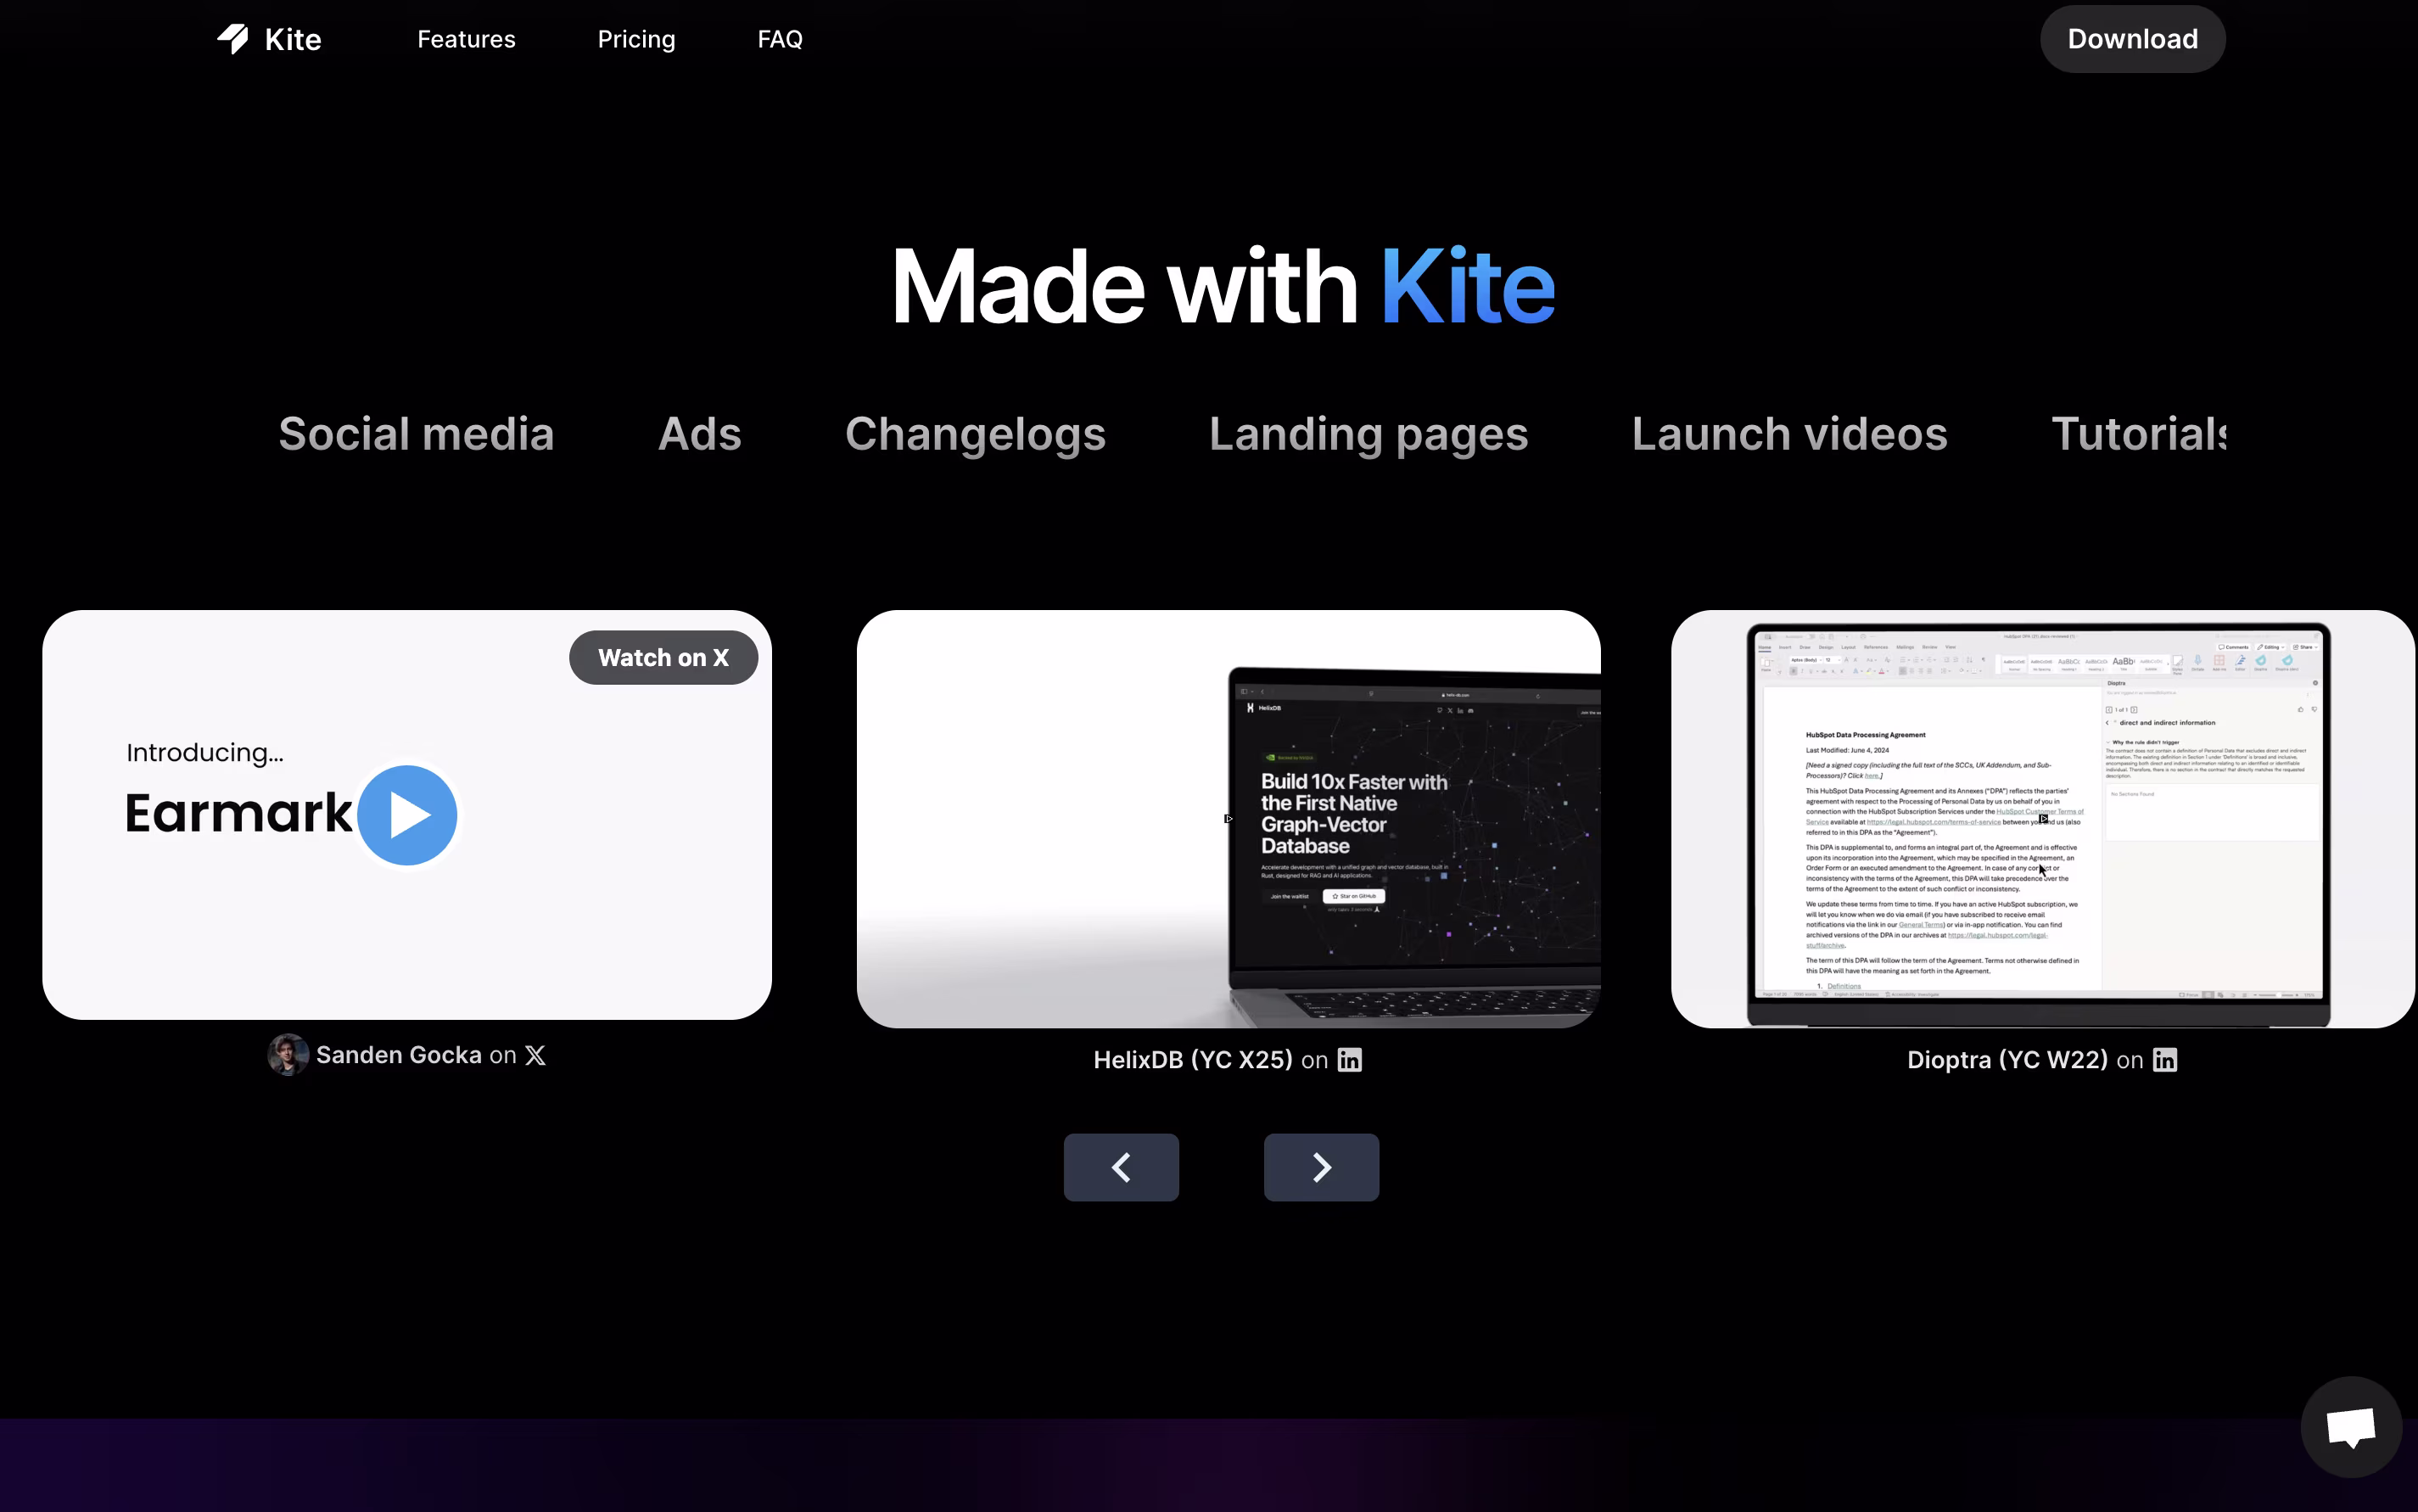Open the FAQ section
This screenshot has width=2418, height=1512.
pyautogui.click(x=779, y=39)
